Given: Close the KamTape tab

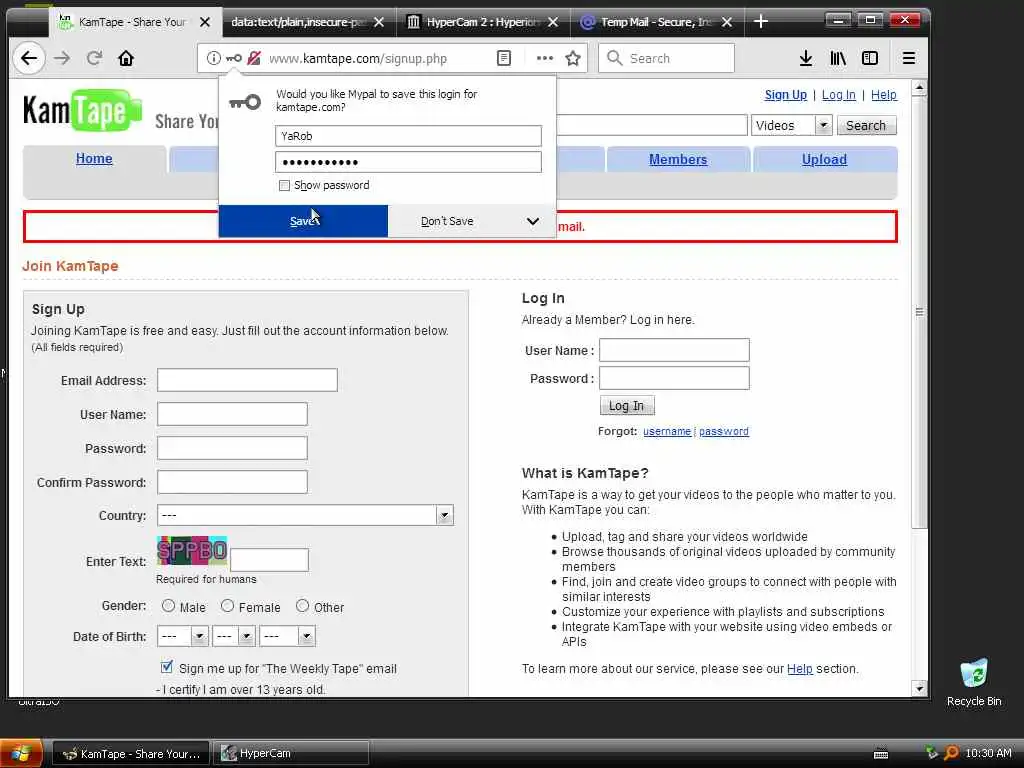Looking at the screenshot, I should [x=204, y=22].
